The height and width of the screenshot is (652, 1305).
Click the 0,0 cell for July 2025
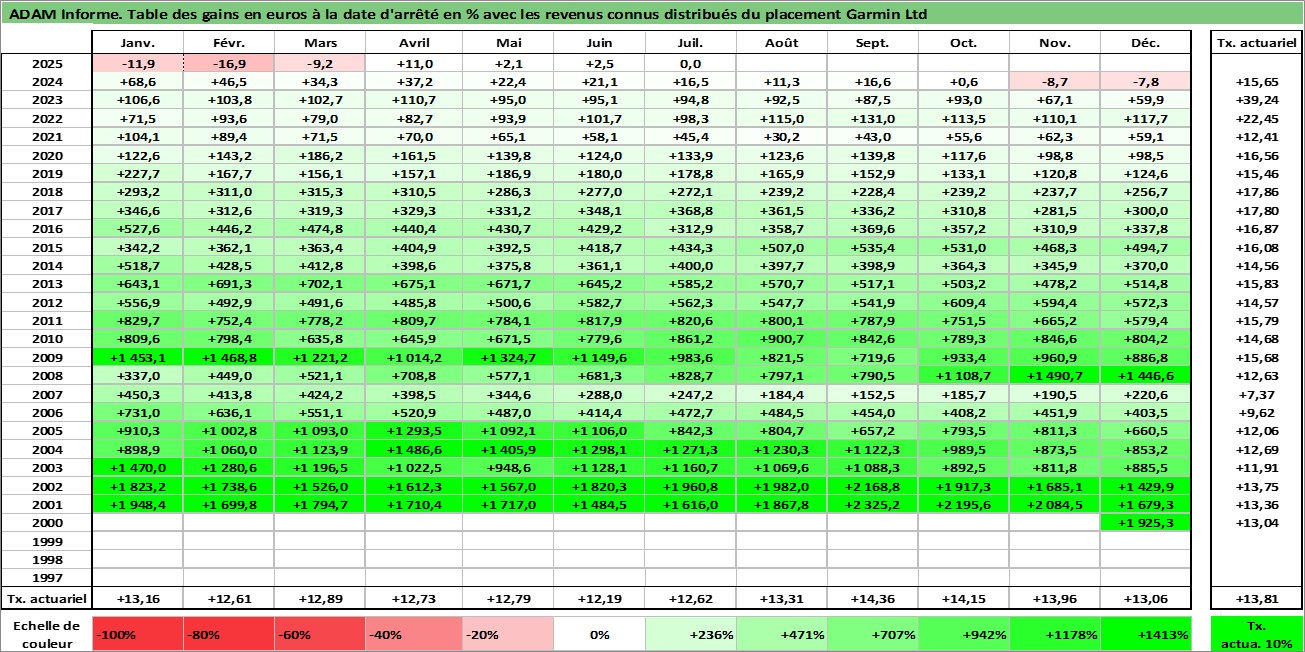(x=691, y=63)
